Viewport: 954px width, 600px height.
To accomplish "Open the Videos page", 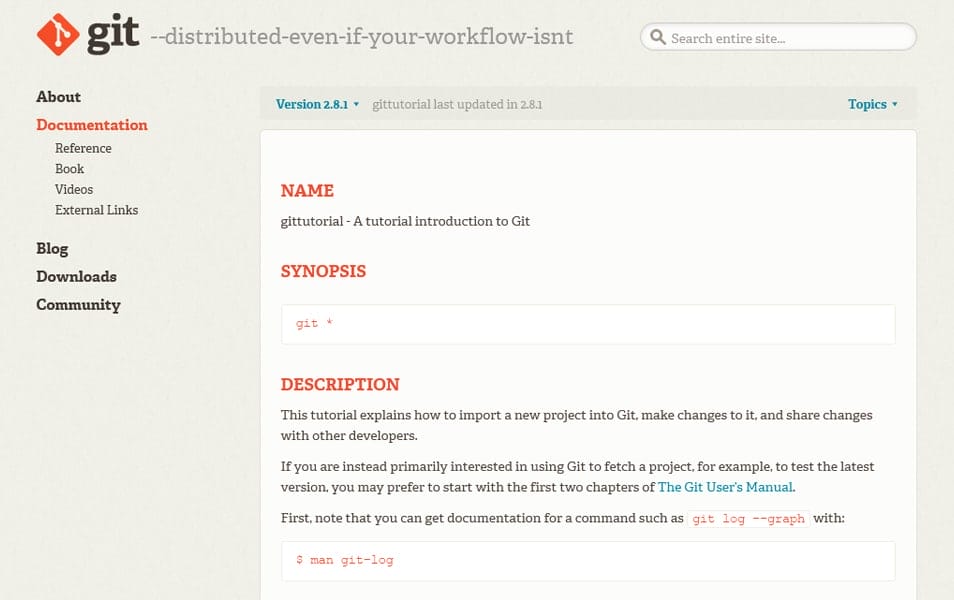I will click(x=74, y=189).
